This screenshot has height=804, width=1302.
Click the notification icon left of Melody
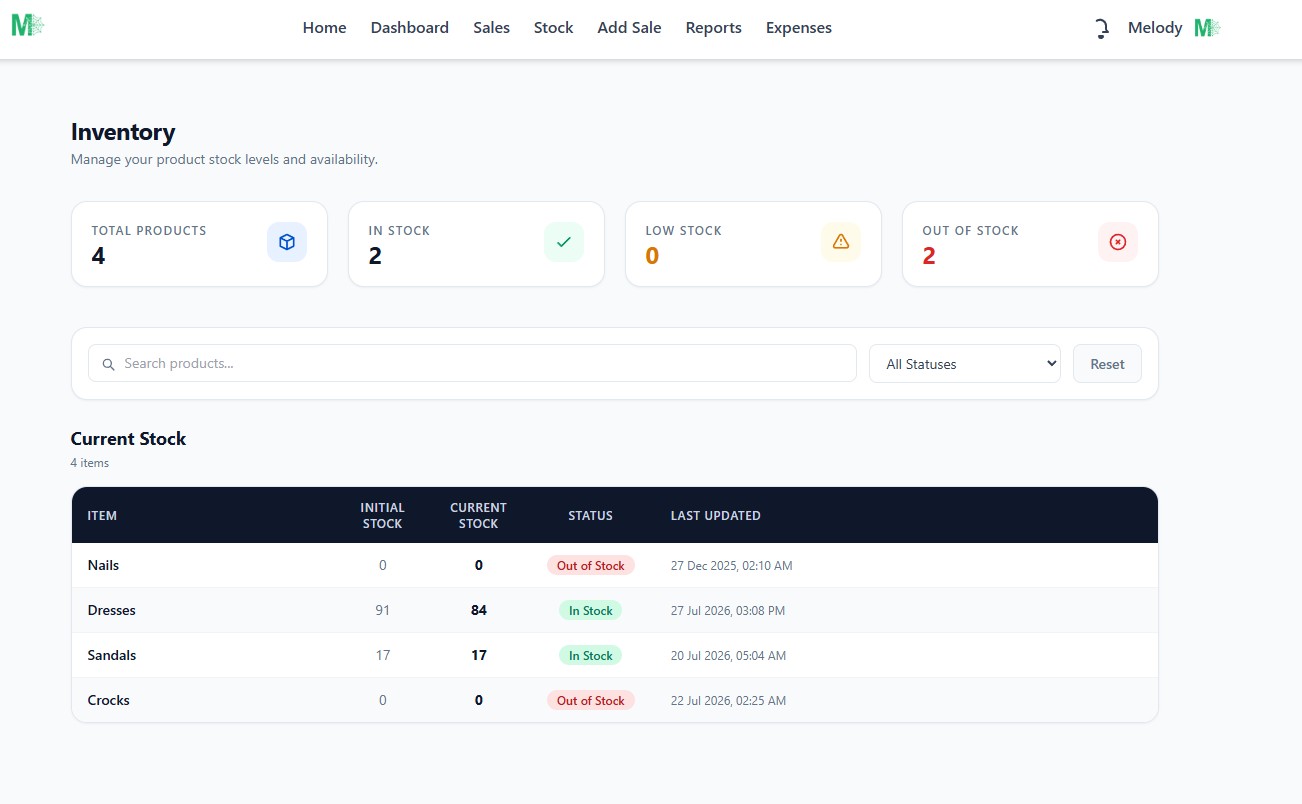point(1102,29)
